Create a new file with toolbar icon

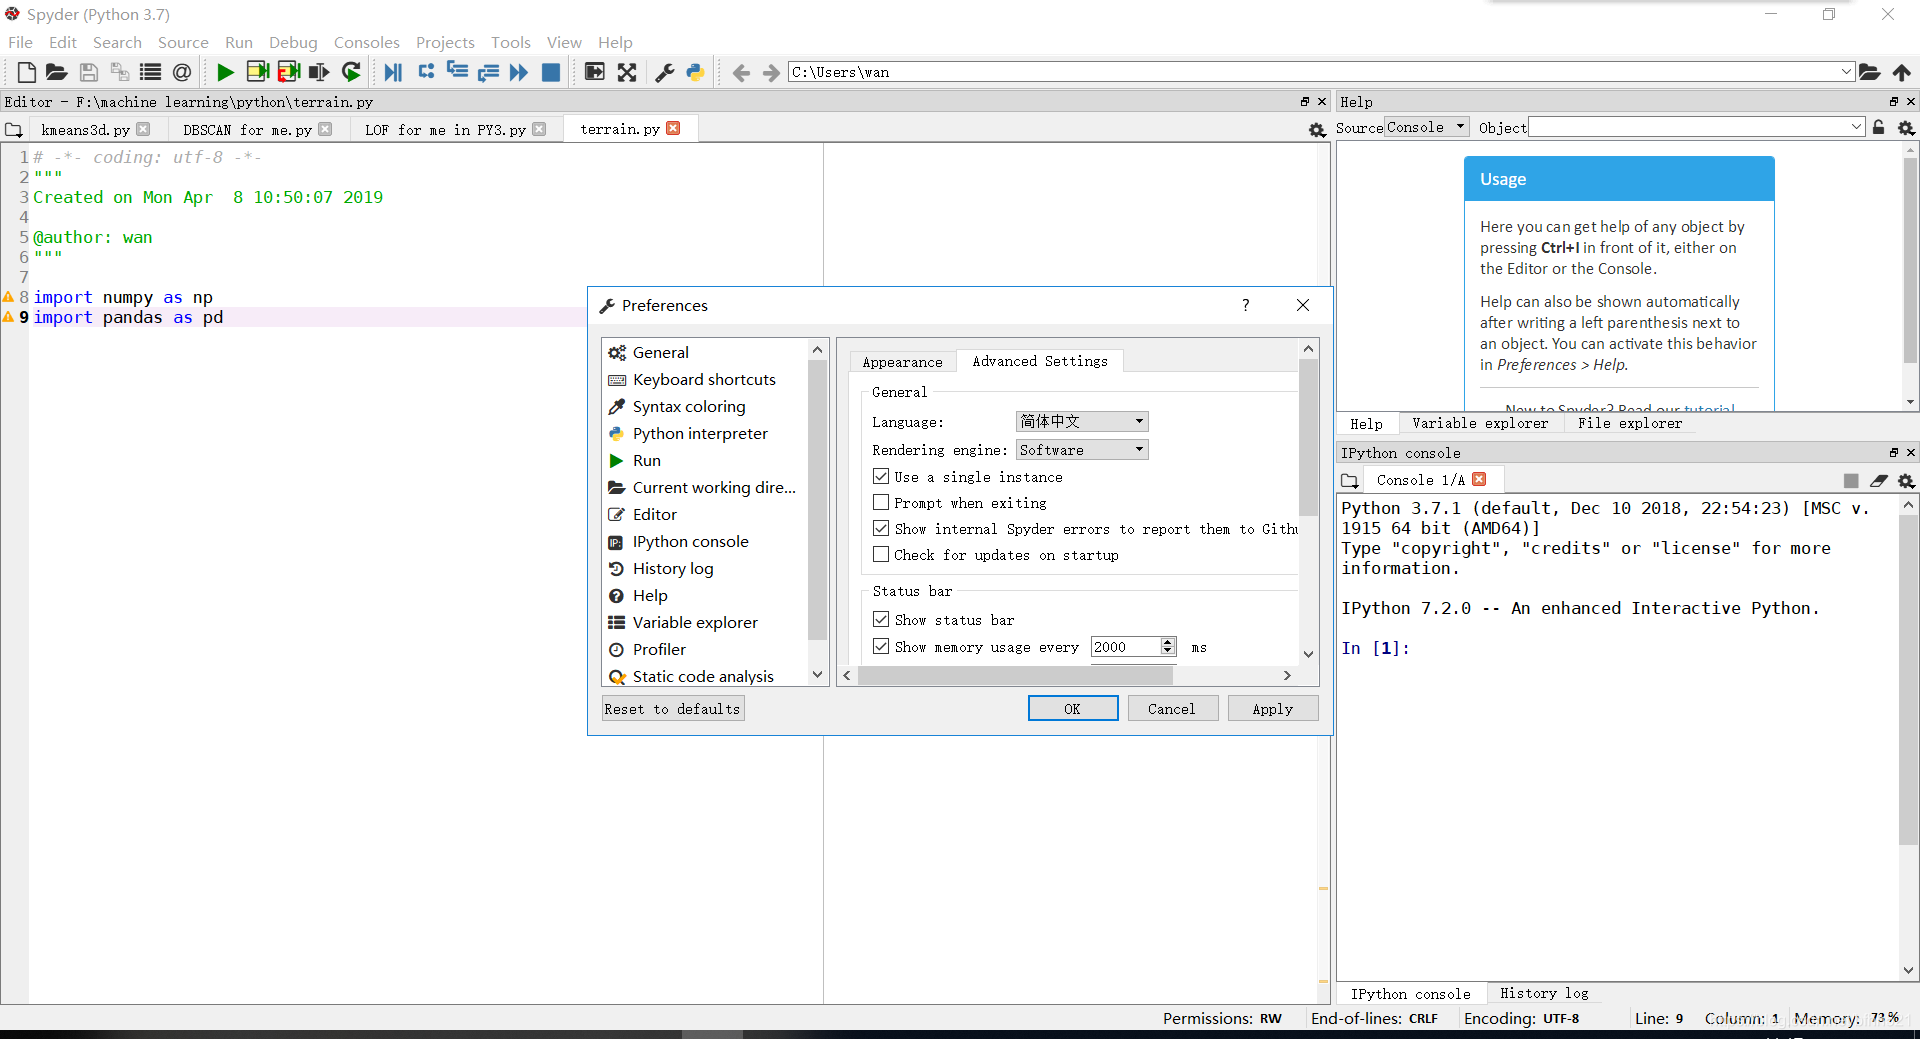[27, 72]
